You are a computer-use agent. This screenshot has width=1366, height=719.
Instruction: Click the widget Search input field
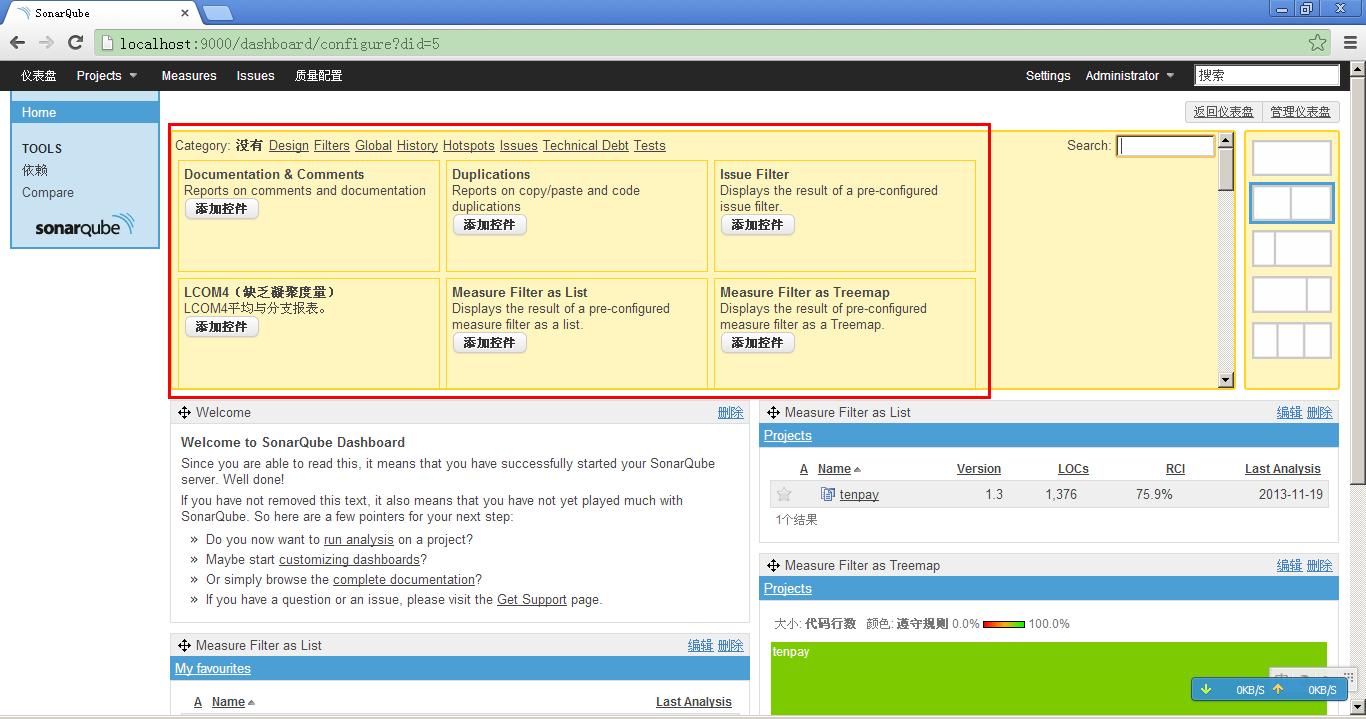click(x=1165, y=146)
